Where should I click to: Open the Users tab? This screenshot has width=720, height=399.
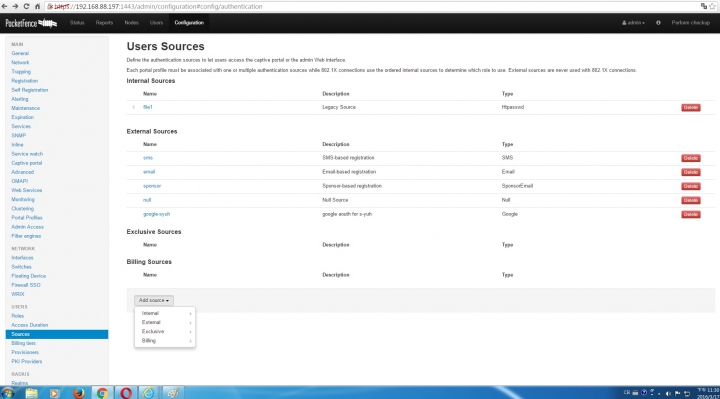156,22
